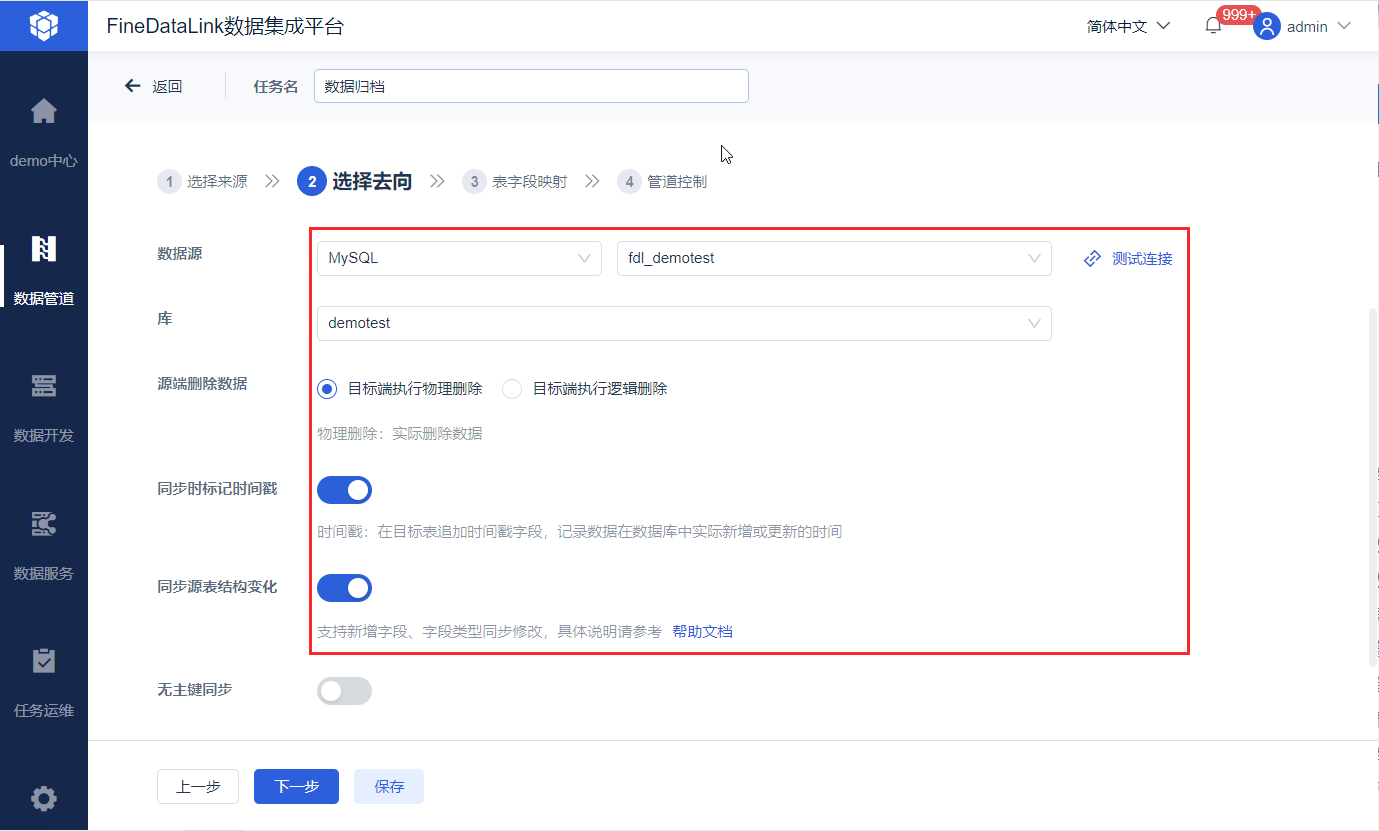This screenshot has height=831, width=1379.
Task: Turn off 同步源表结构变化 switch
Action: 344,588
